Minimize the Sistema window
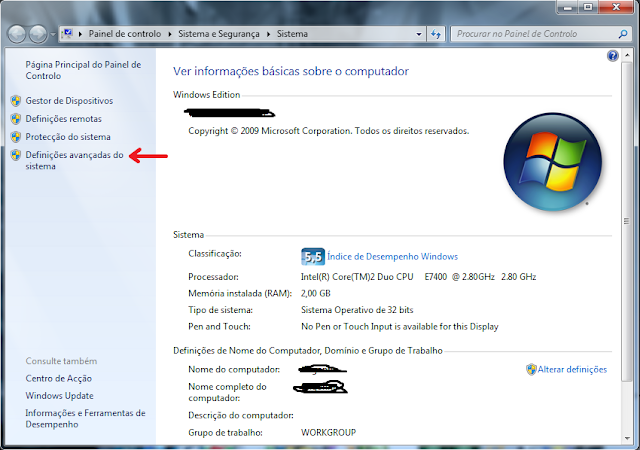The image size is (640, 450). 567,7
